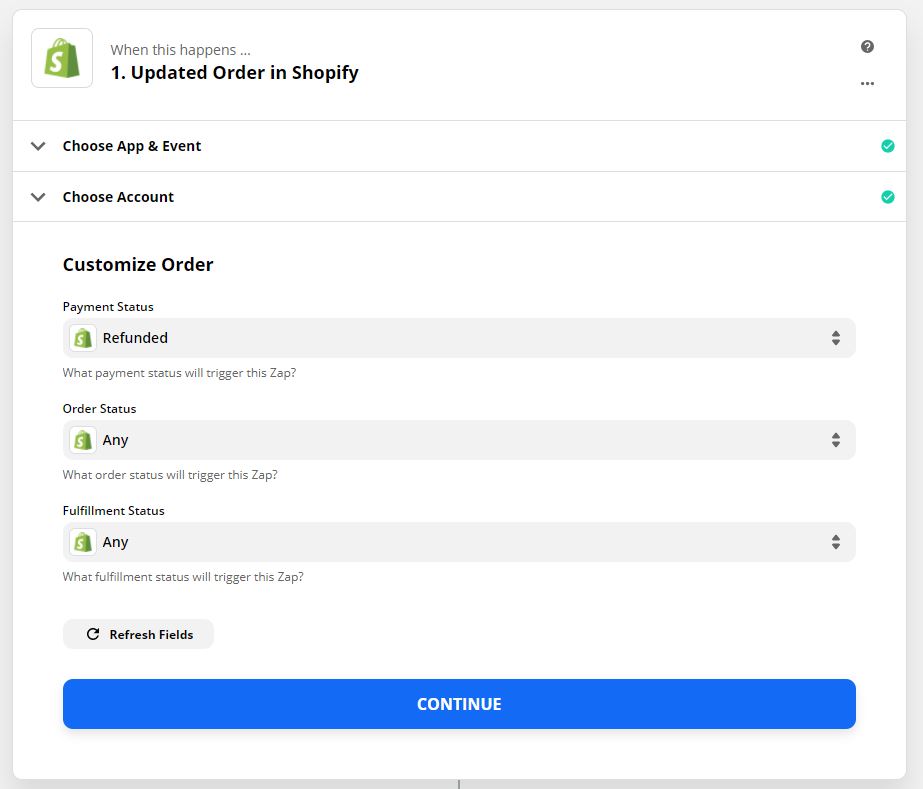This screenshot has width=923, height=789.
Task: Click green checkmark beside Choose Account
Action: [888, 197]
